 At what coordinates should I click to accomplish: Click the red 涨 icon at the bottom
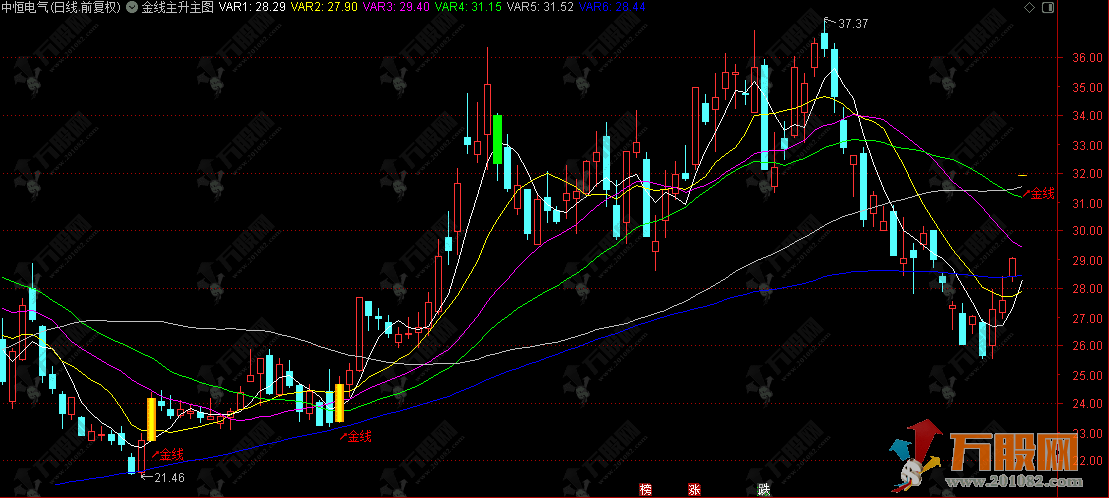click(x=693, y=489)
